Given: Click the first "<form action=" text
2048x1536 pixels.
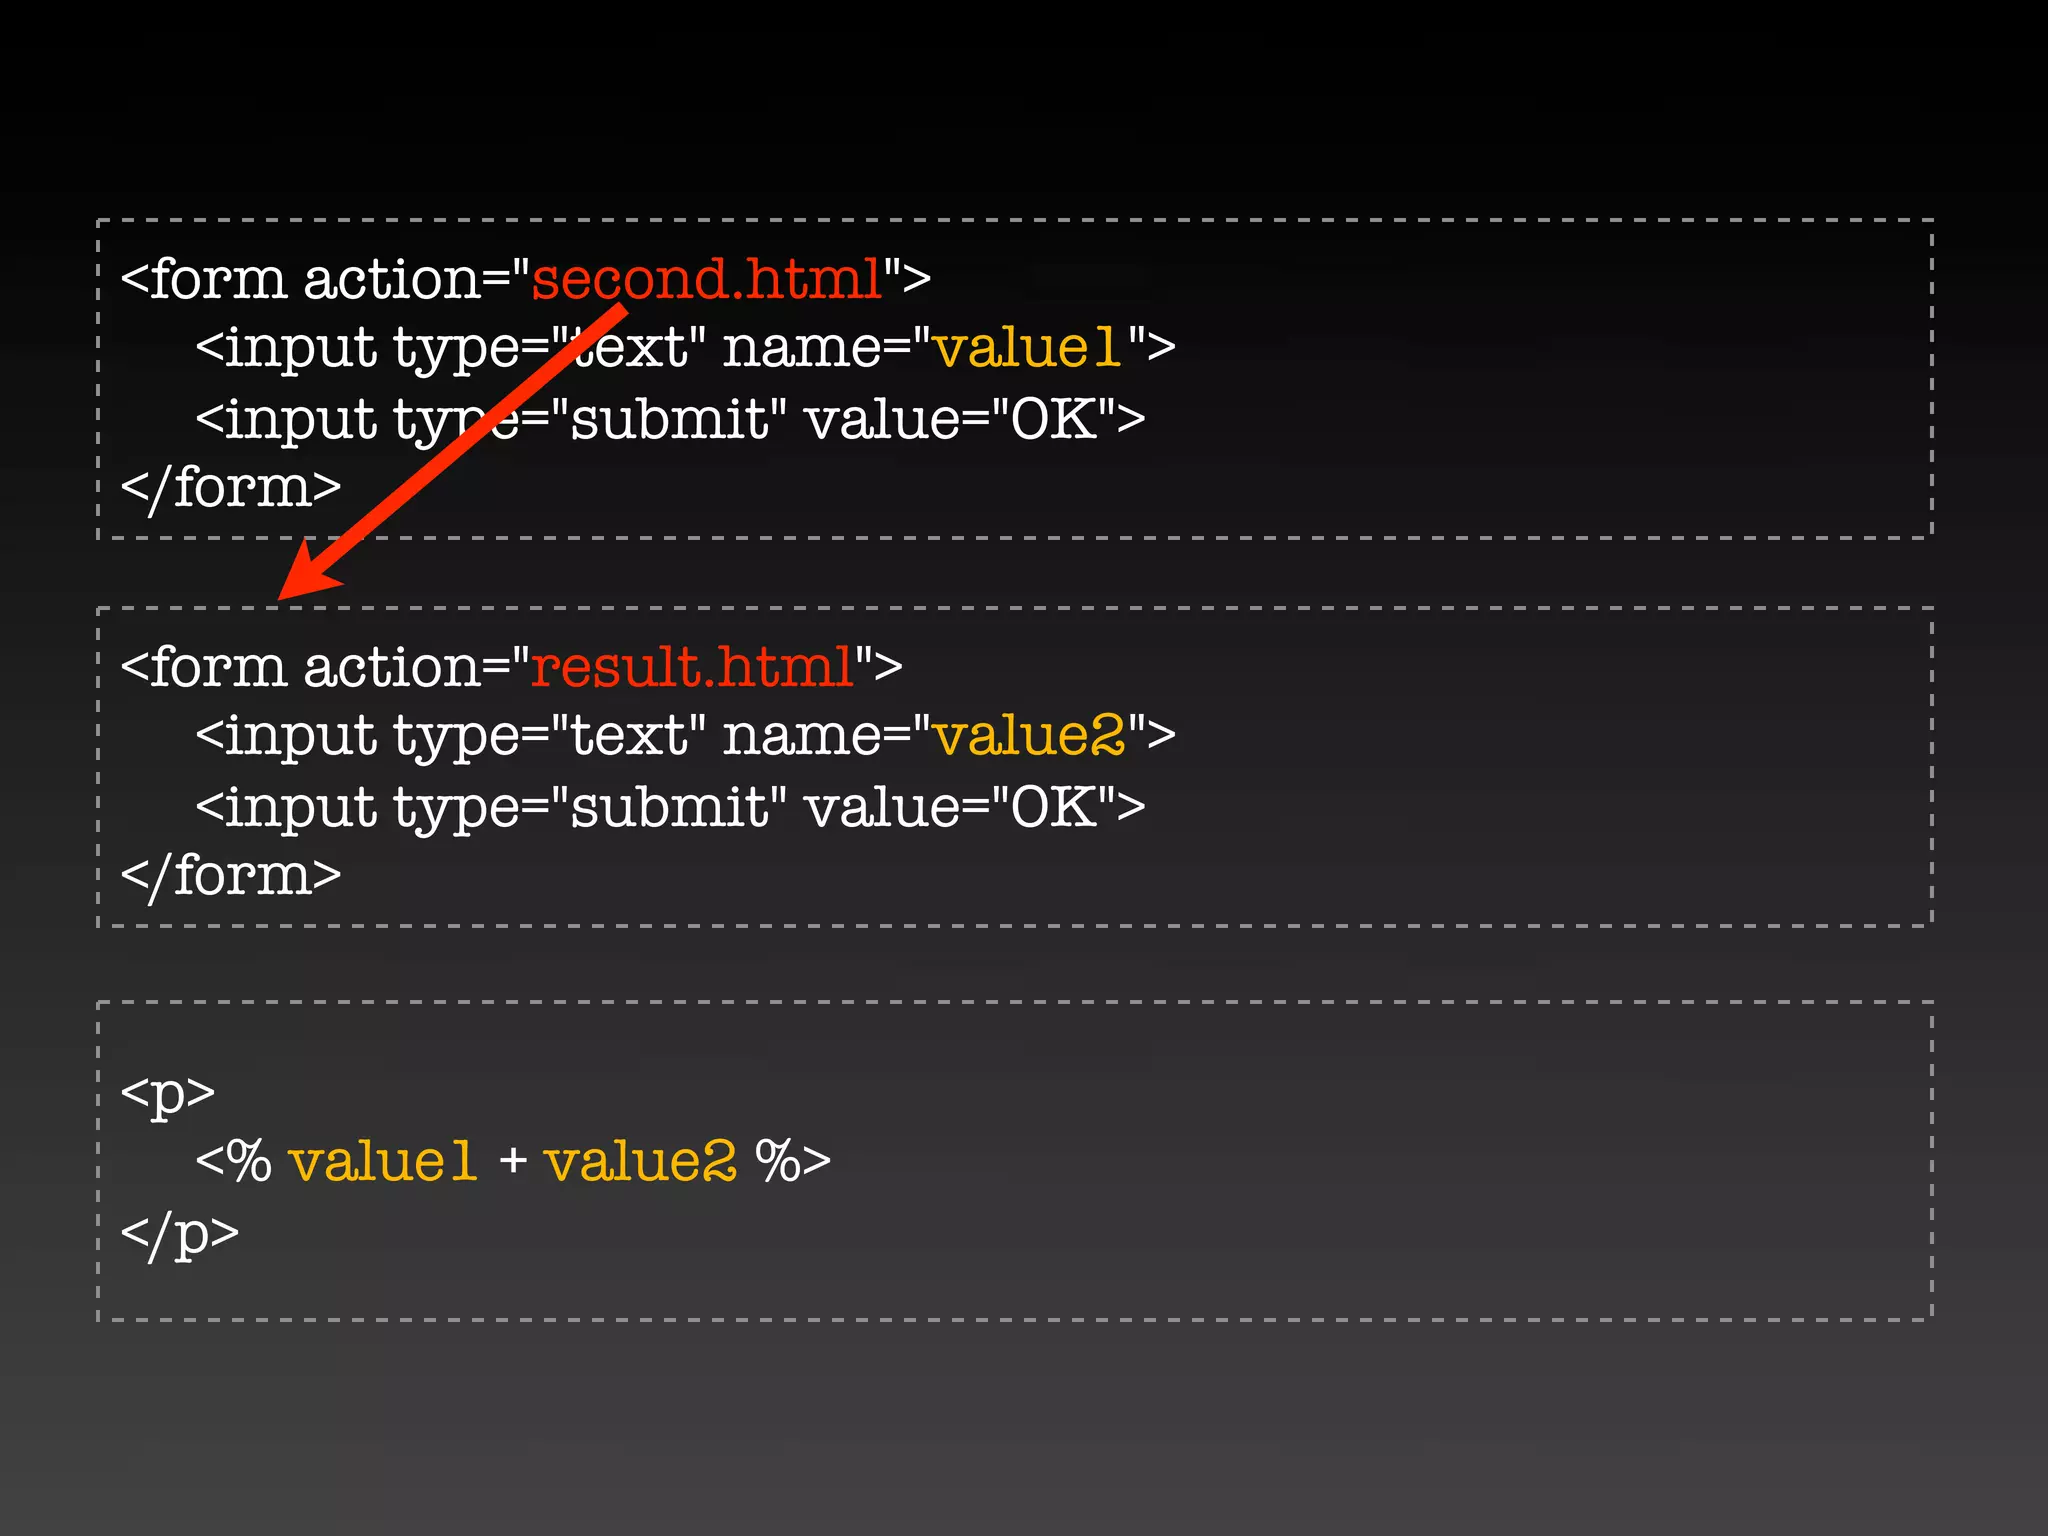Looking at the screenshot, I should click(x=320, y=279).
